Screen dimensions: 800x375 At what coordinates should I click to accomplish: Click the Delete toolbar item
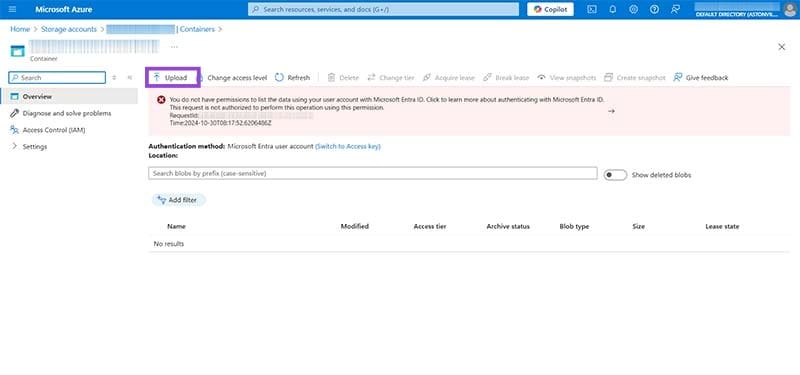pyautogui.click(x=343, y=78)
